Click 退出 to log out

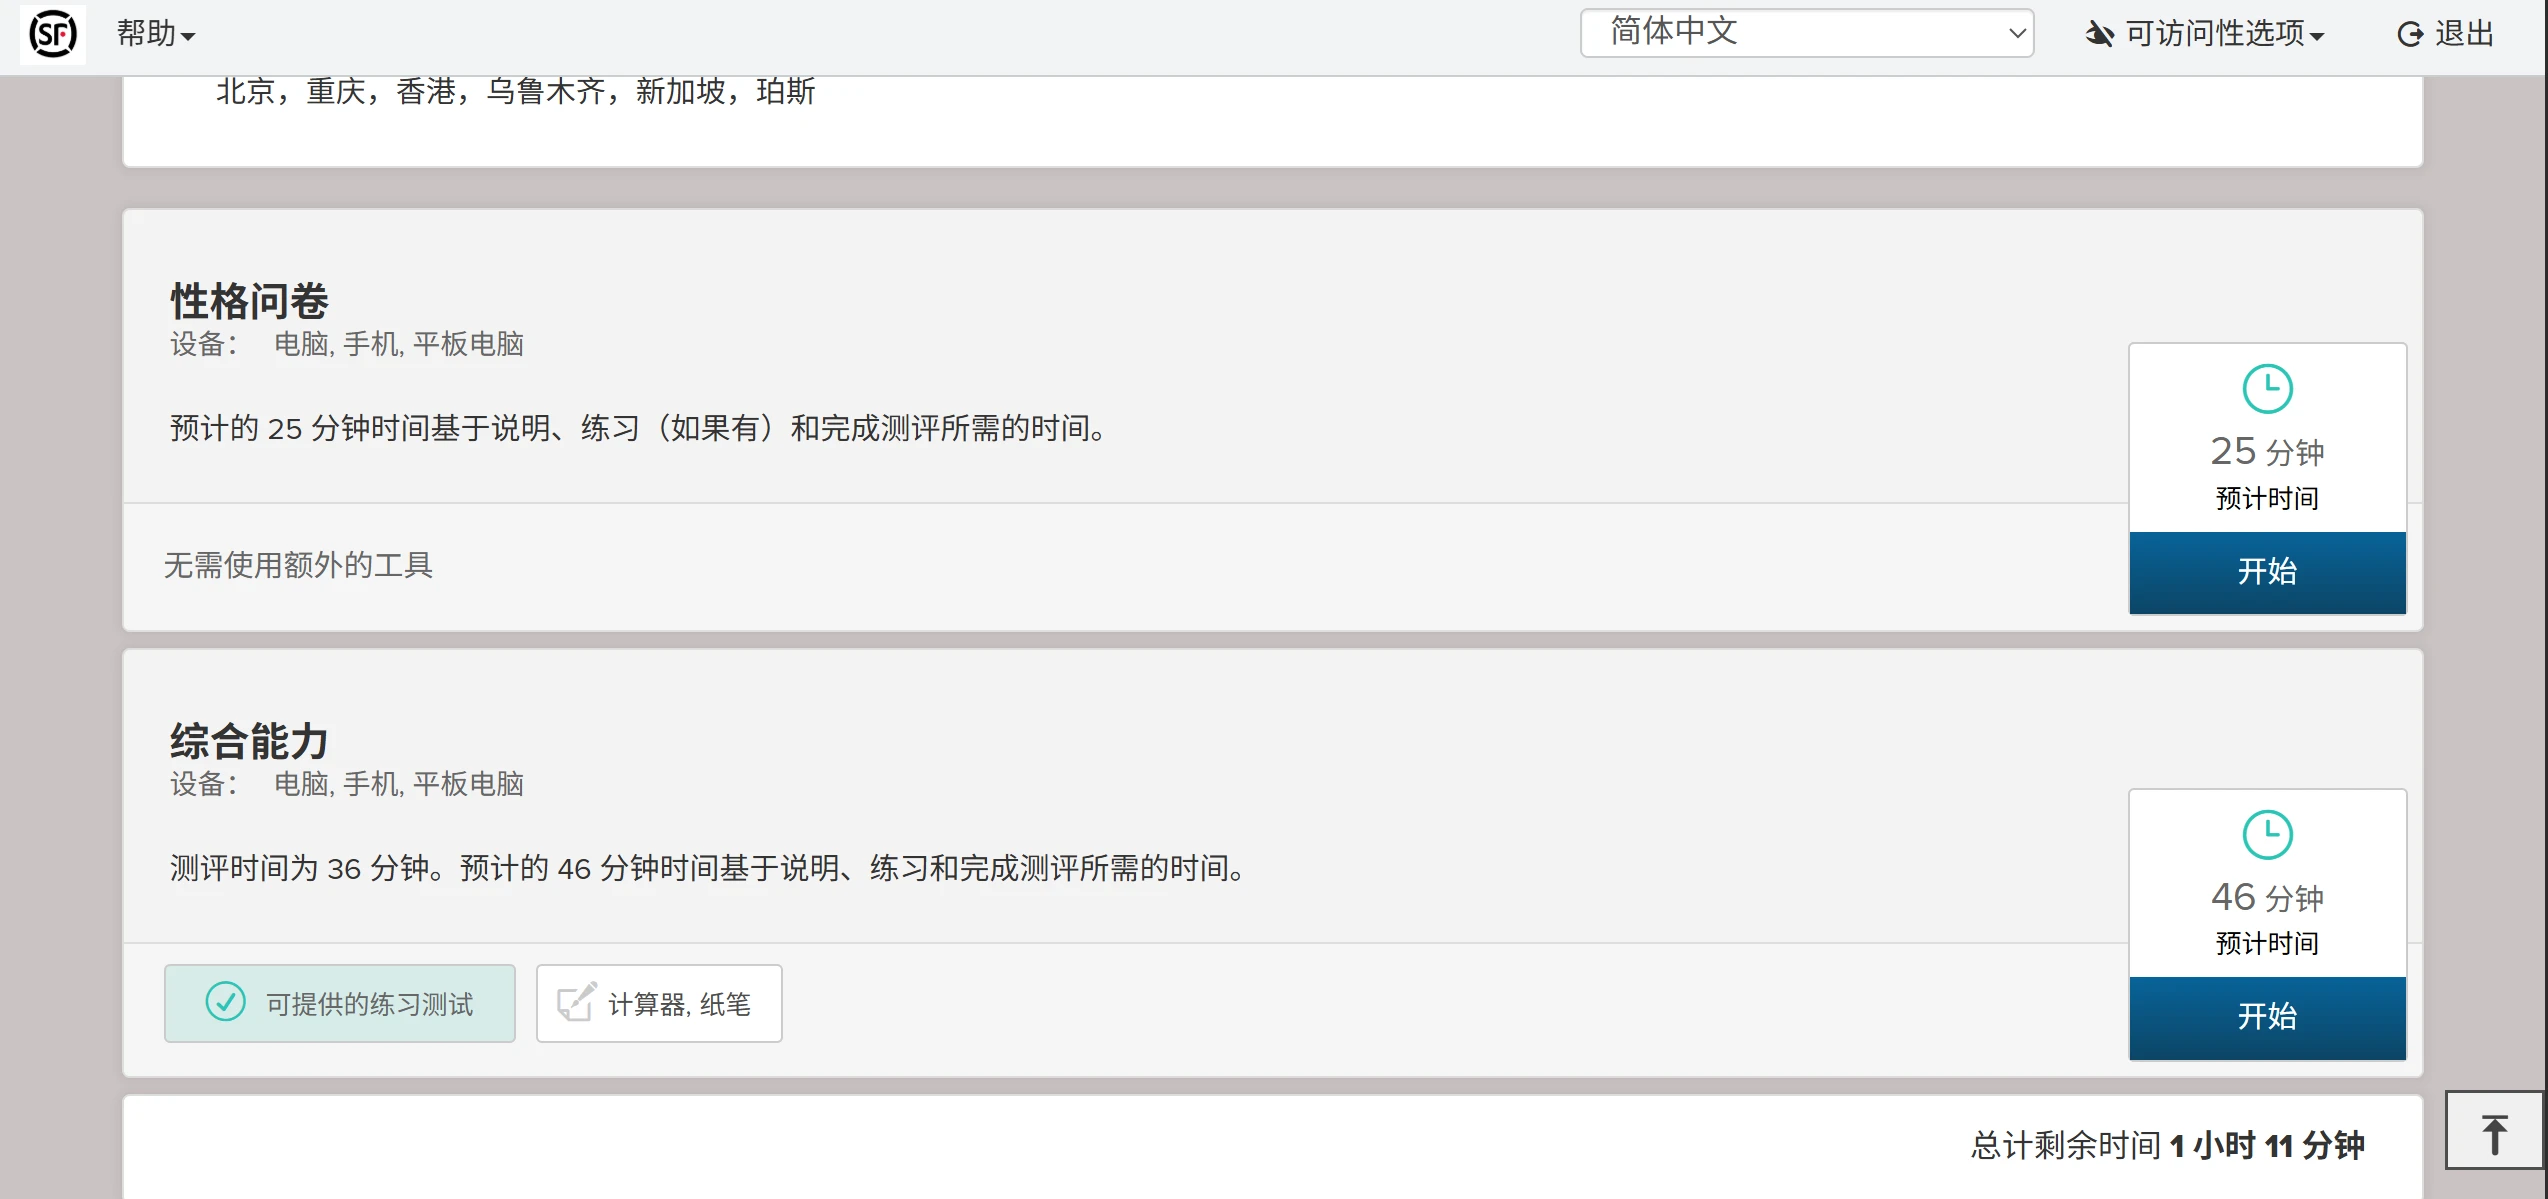click(2464, 34)
